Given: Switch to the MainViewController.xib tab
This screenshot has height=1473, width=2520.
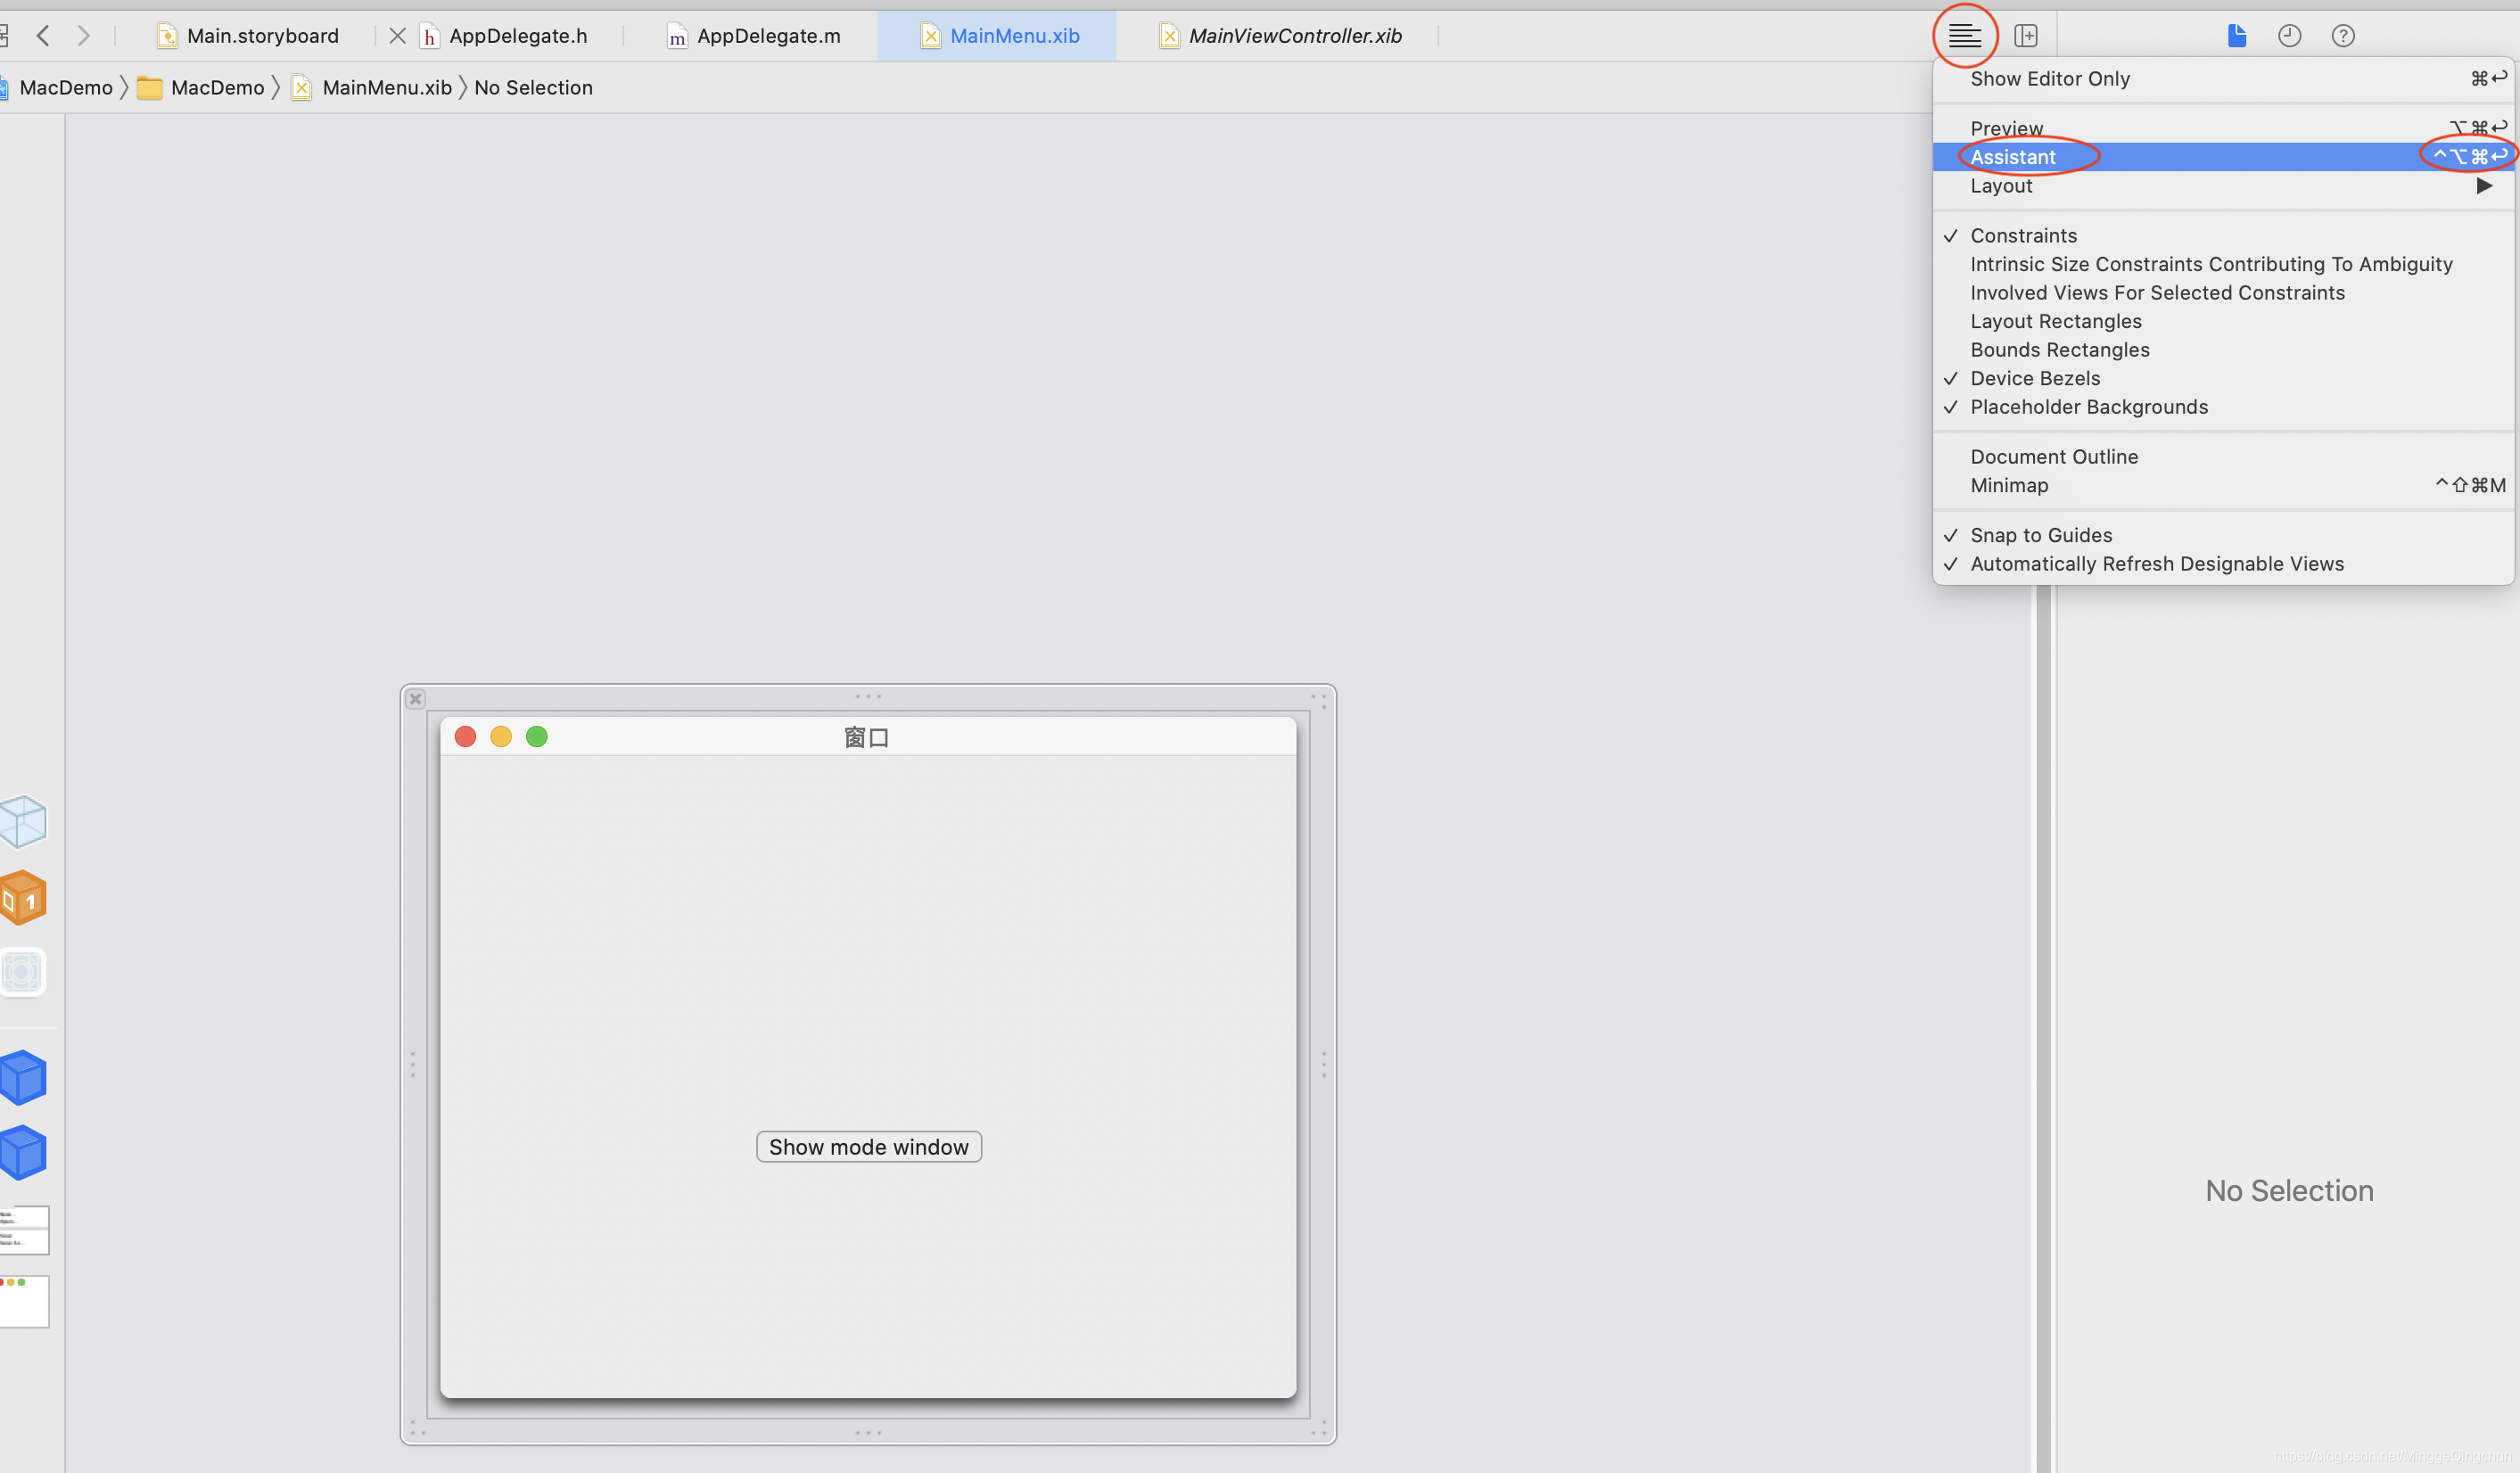Looking at the screenshot, I should pos(1294,36).
